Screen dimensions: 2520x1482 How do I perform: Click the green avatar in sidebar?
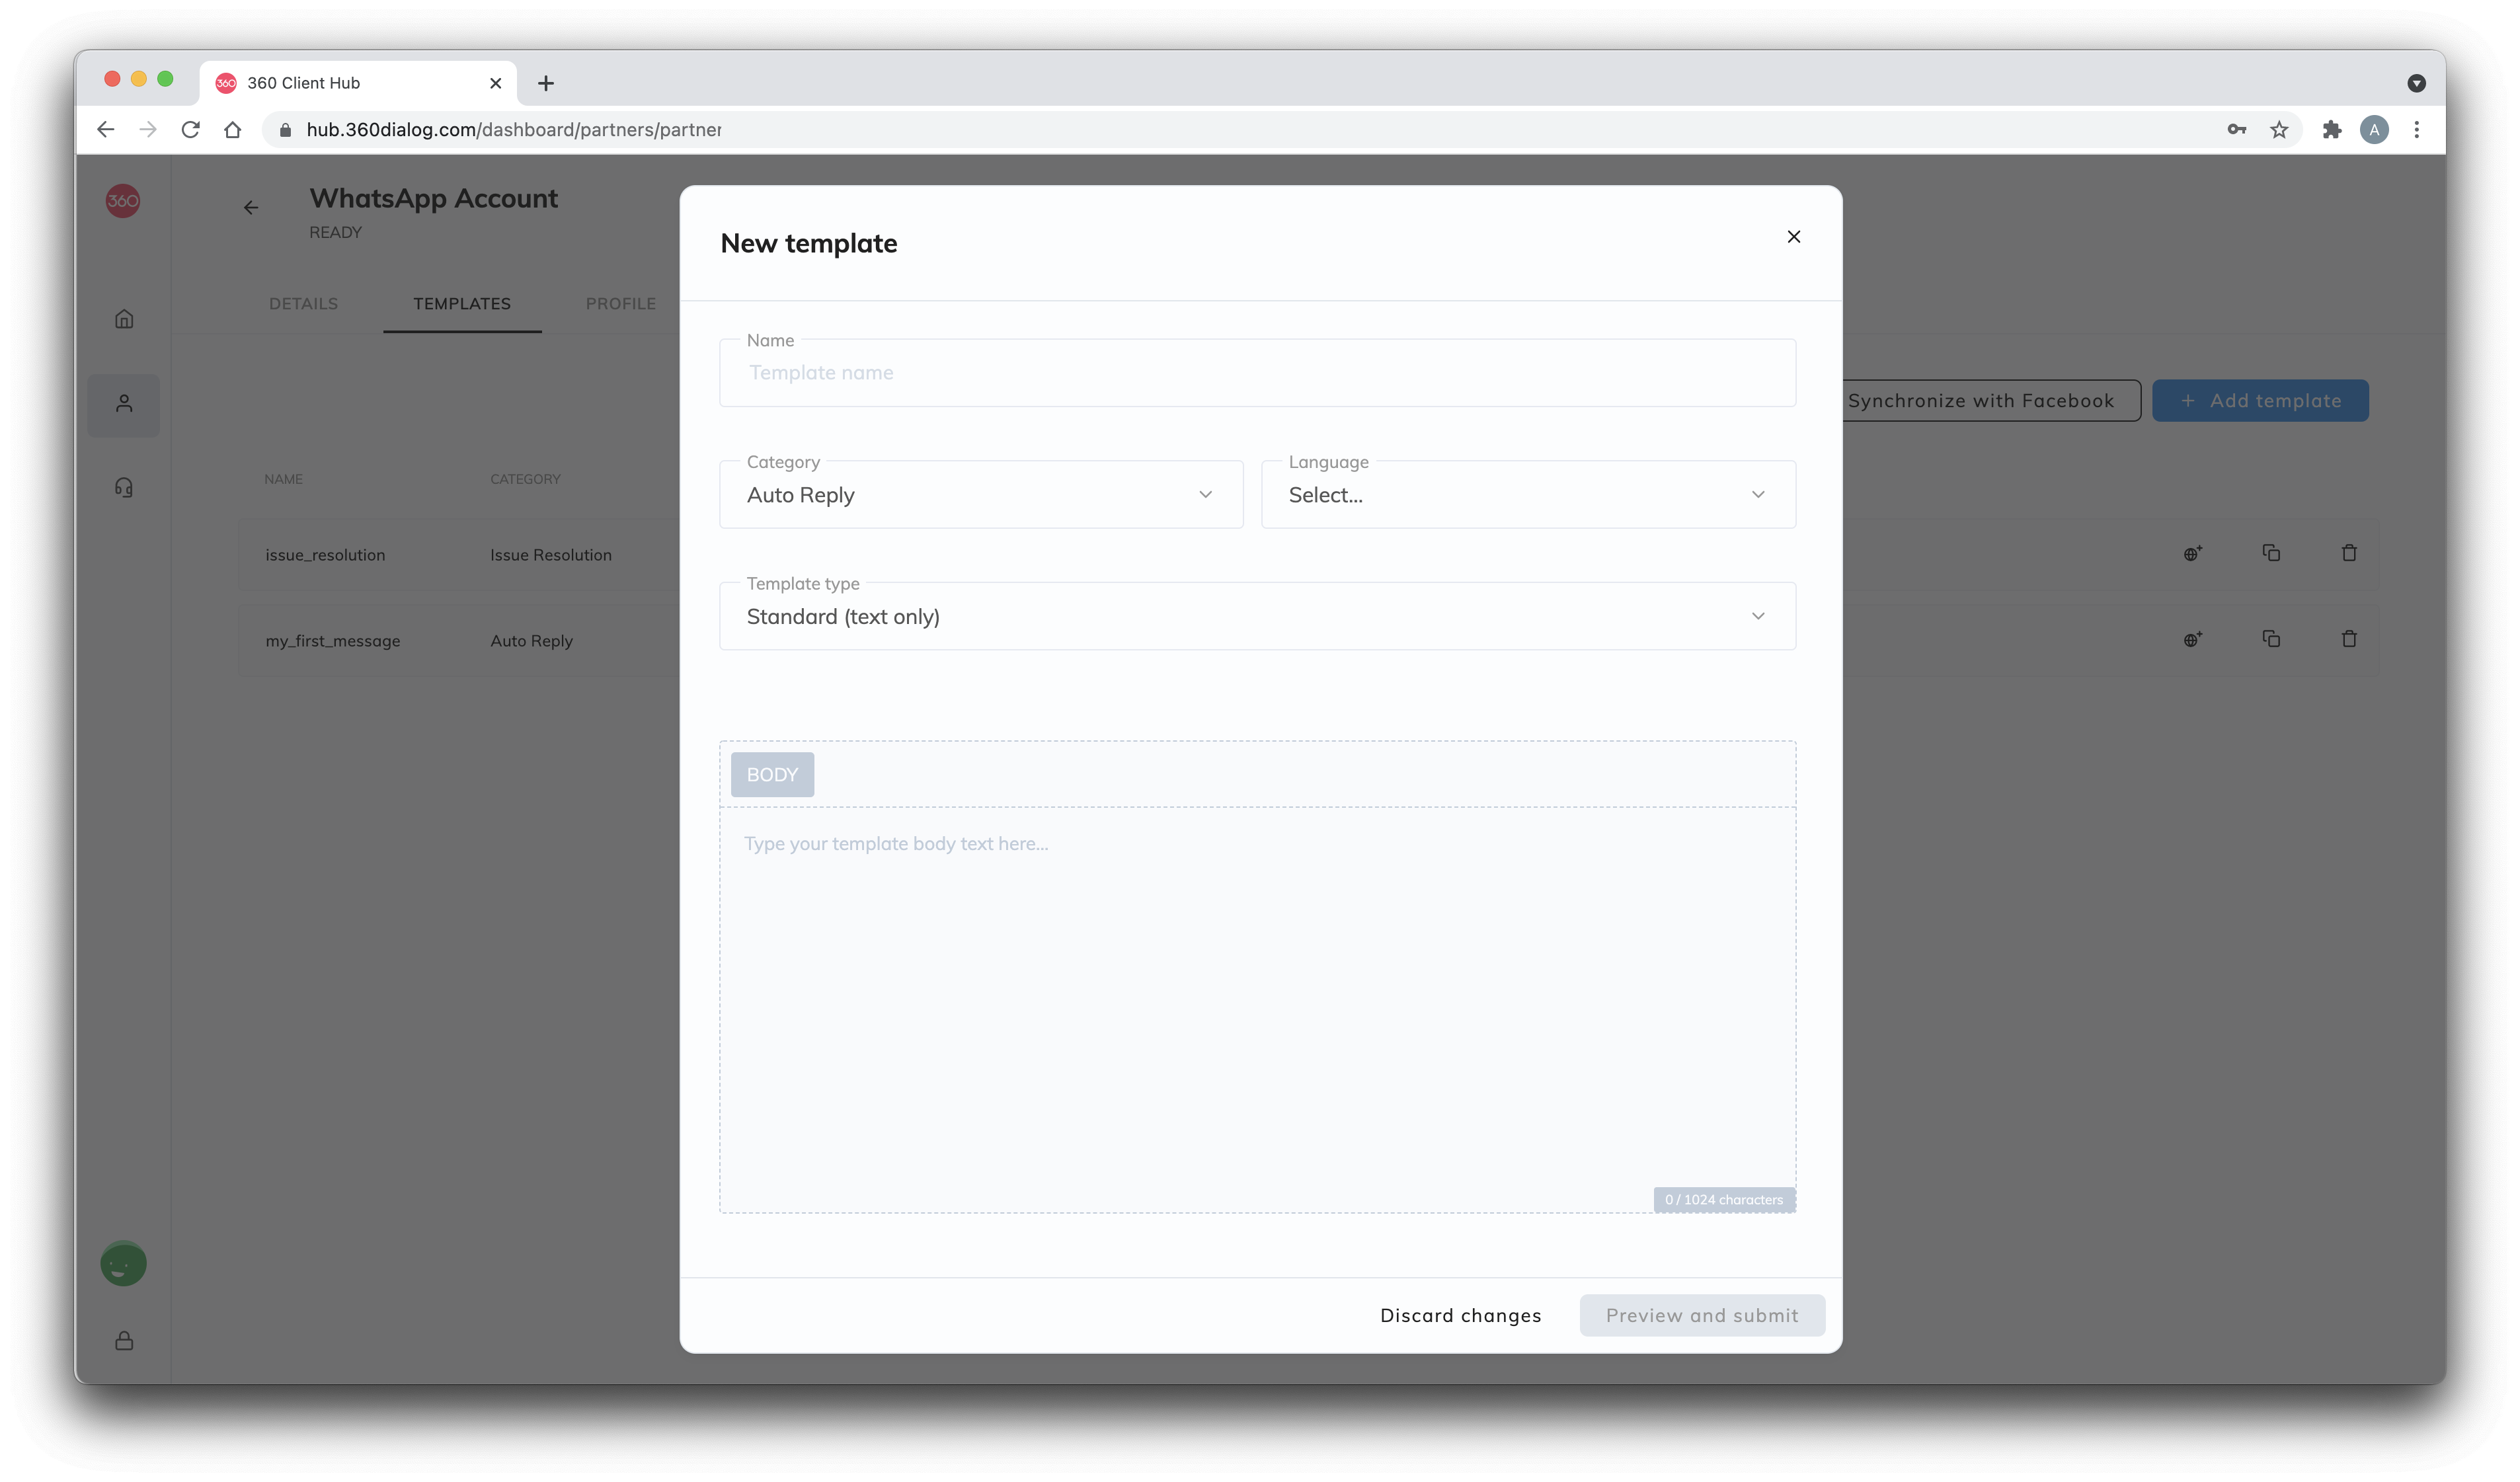[x=123, y=1265]
